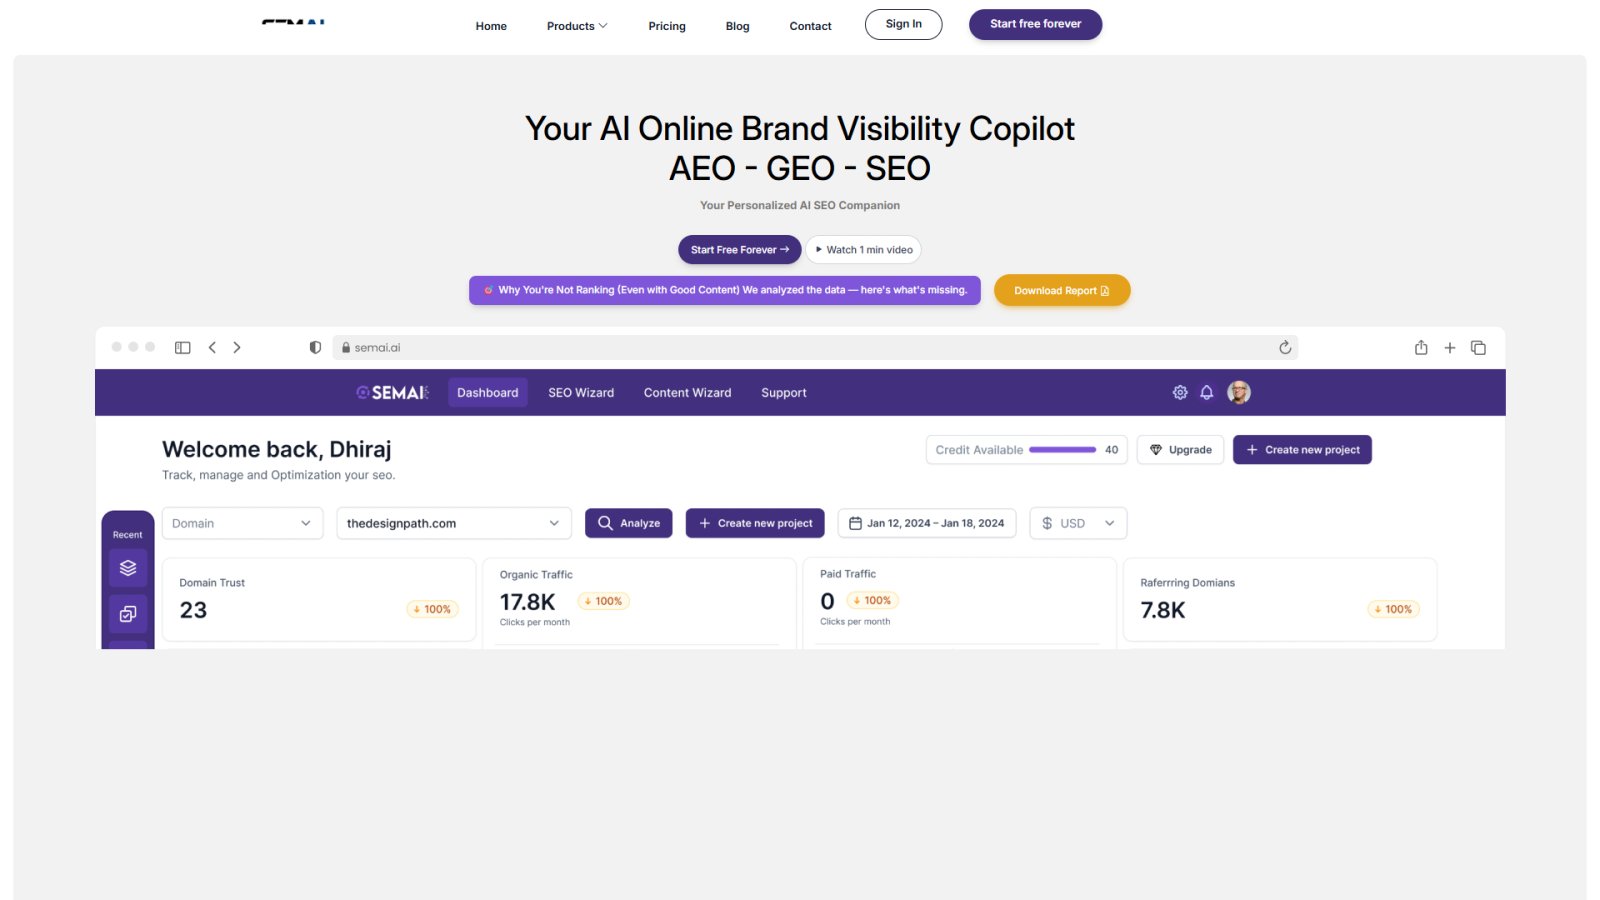Share the page with the share icon
The height and width of the screenshot is (900, 1600).
[1421, 347]
